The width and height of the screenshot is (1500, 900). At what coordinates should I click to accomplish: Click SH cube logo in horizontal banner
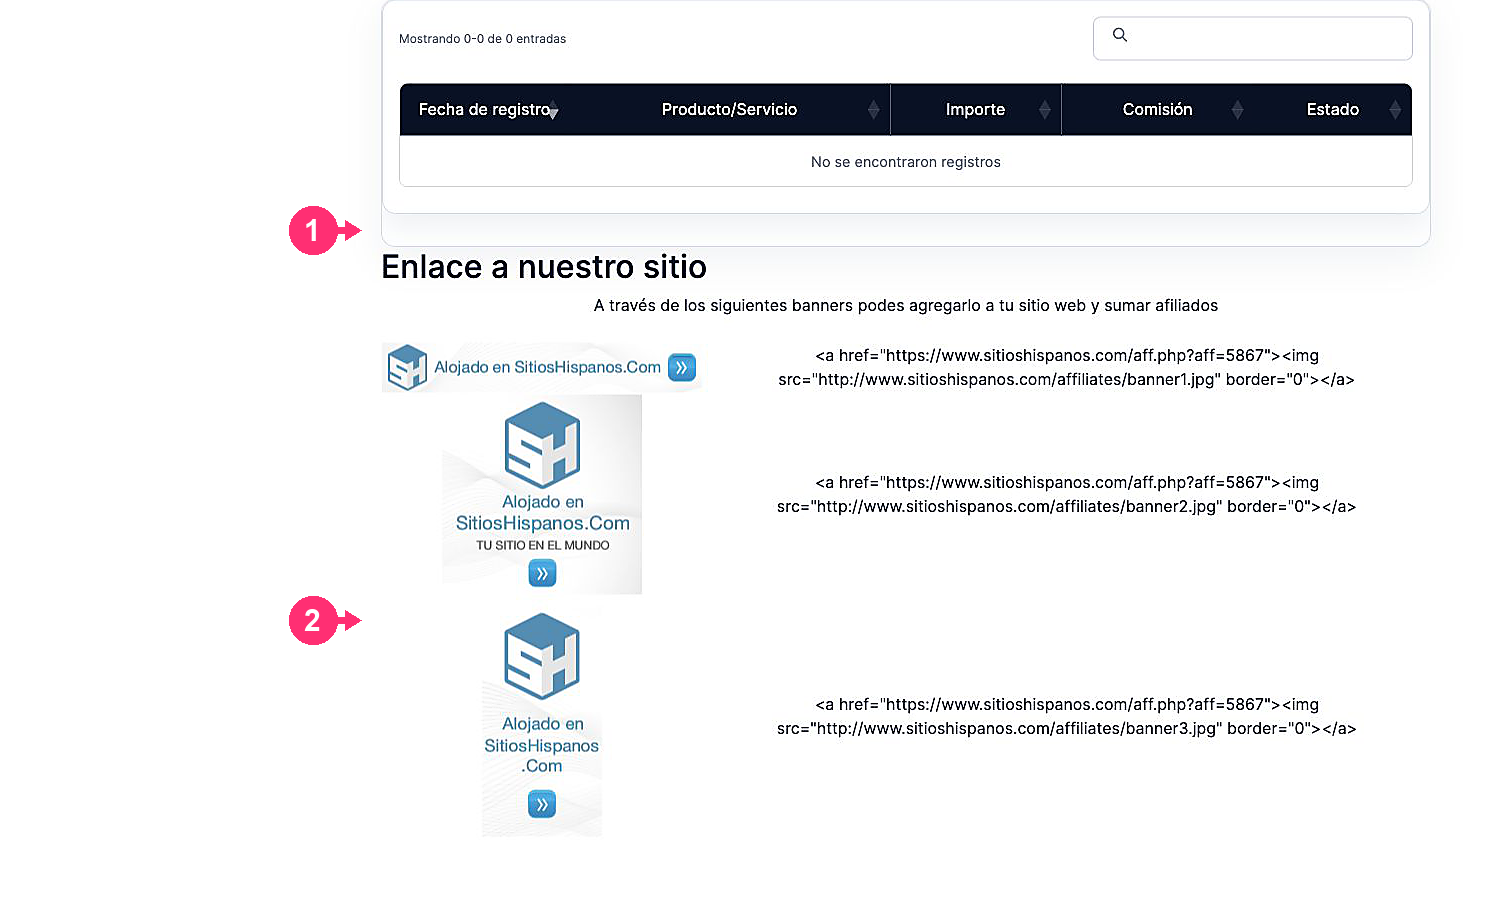coord(407,367)
